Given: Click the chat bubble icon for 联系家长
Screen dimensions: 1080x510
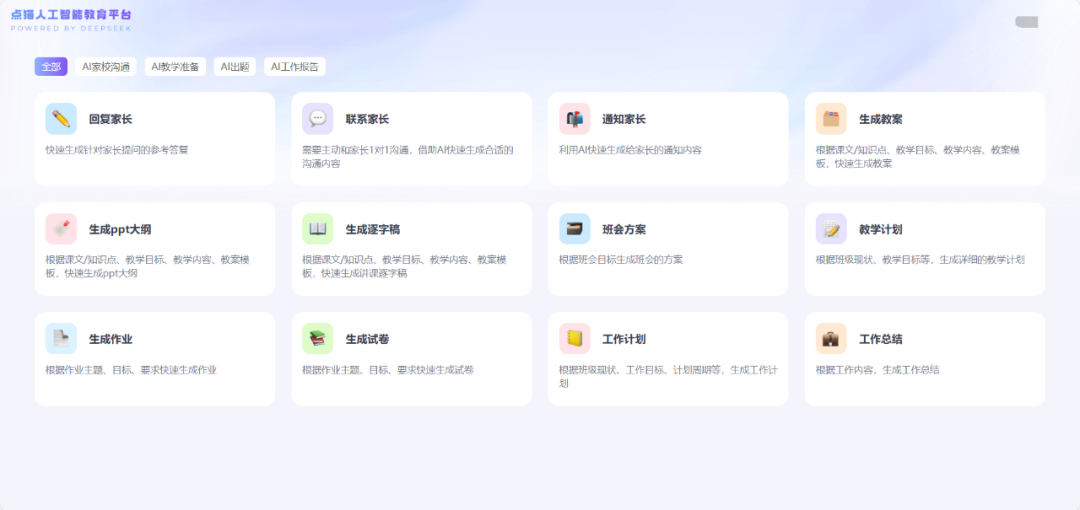Looking at the screenshot, I should 318,119.
